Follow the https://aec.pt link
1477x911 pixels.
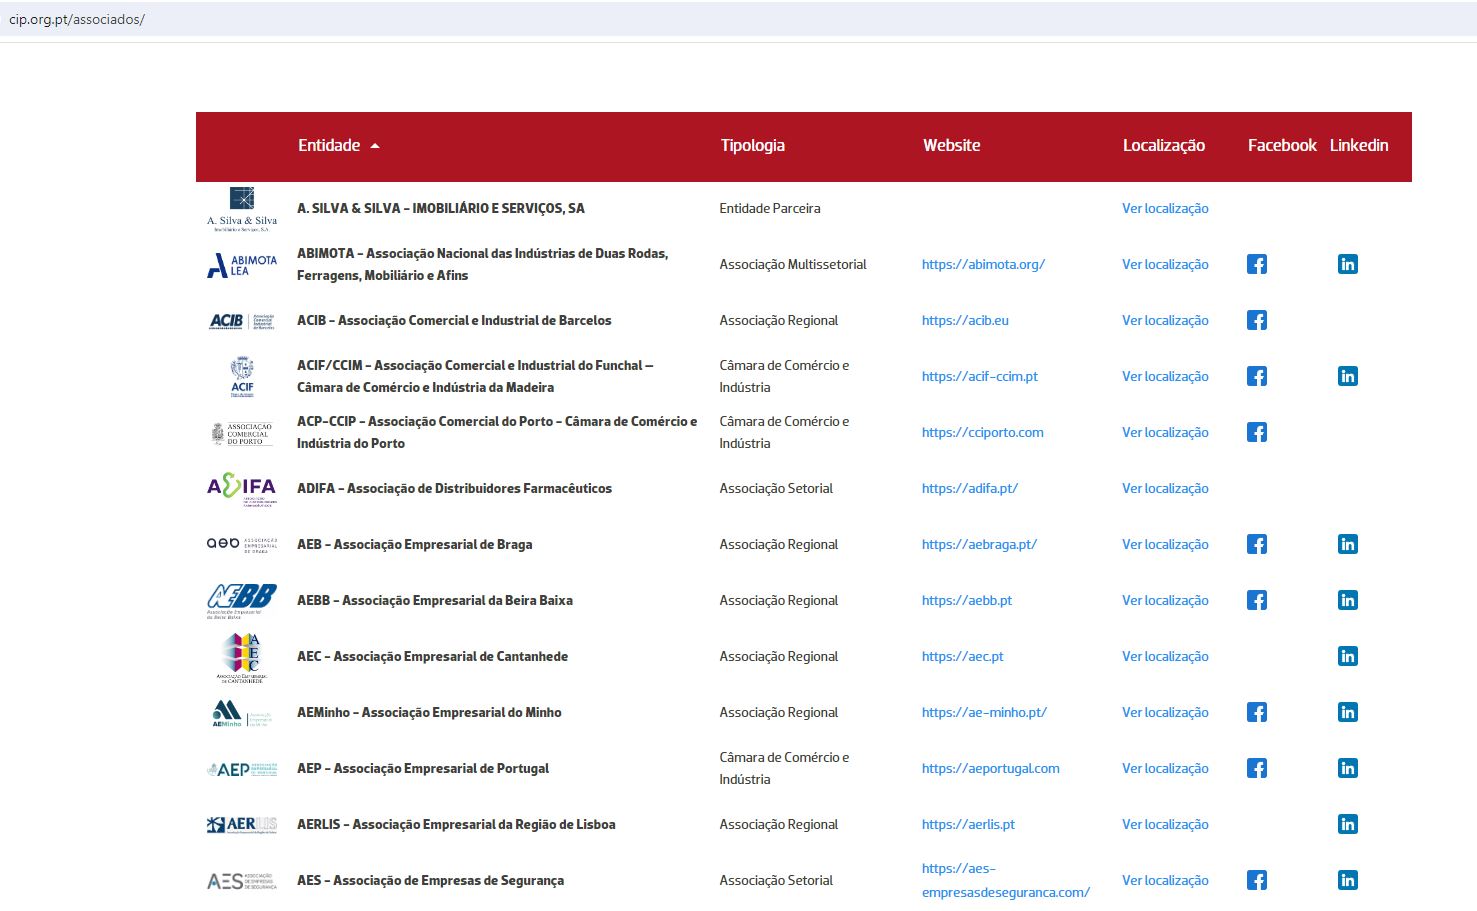tap(963, 656)
